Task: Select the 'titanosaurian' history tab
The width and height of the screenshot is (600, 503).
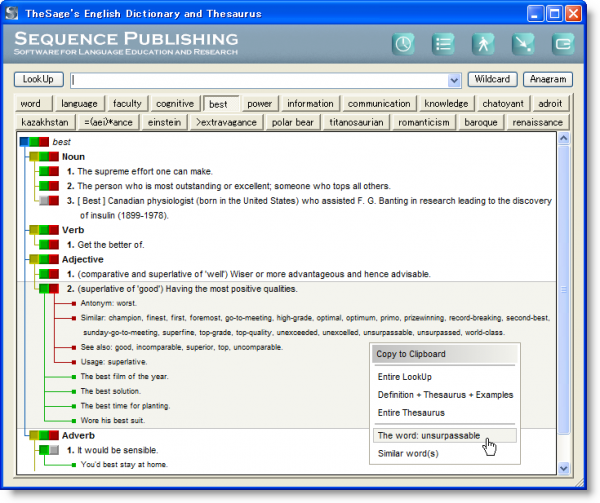Action: click(x=356, y=122)
